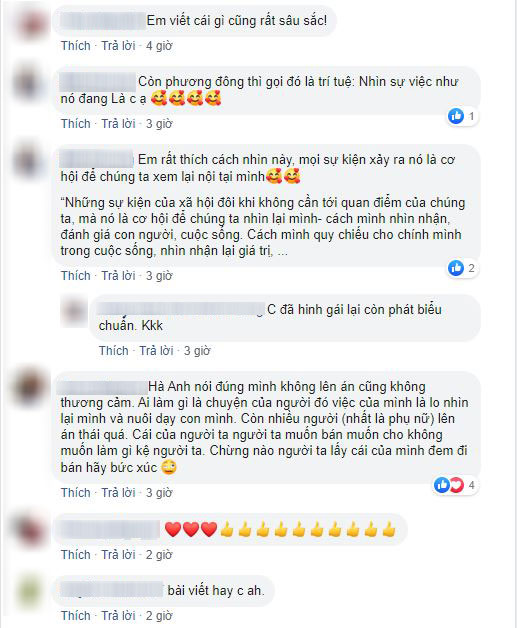Viewport: 517px width, 628px height.
Task: Reply to the 'Em viết cái gì' comment
Action: (118, 46)
